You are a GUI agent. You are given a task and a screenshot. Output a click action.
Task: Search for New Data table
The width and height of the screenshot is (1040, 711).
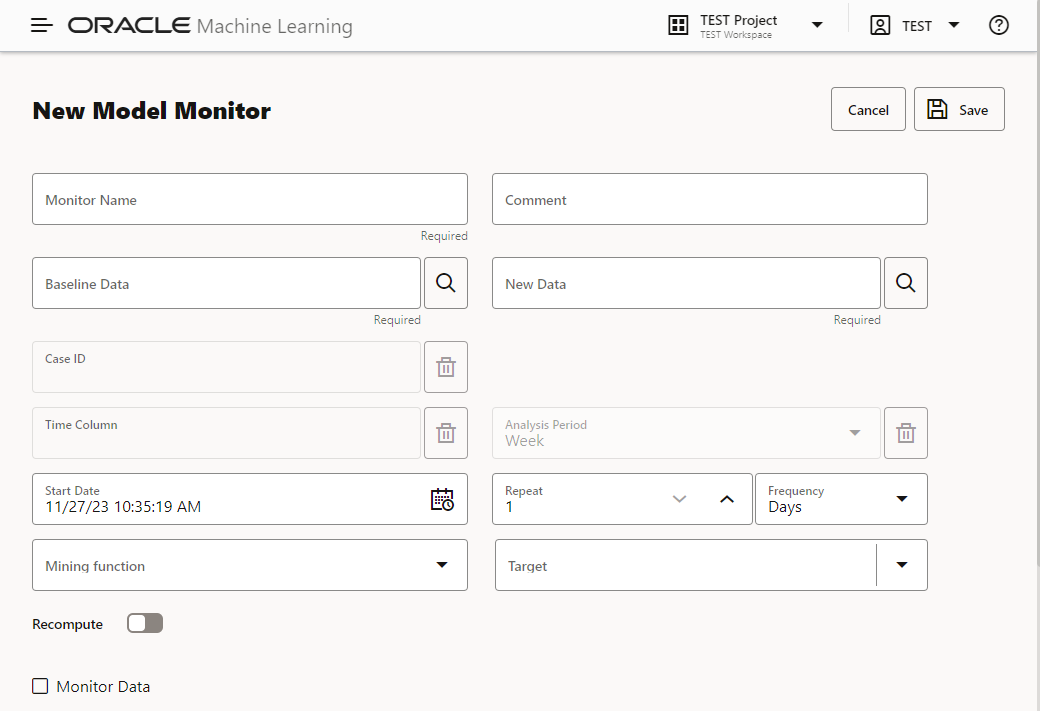906,284
